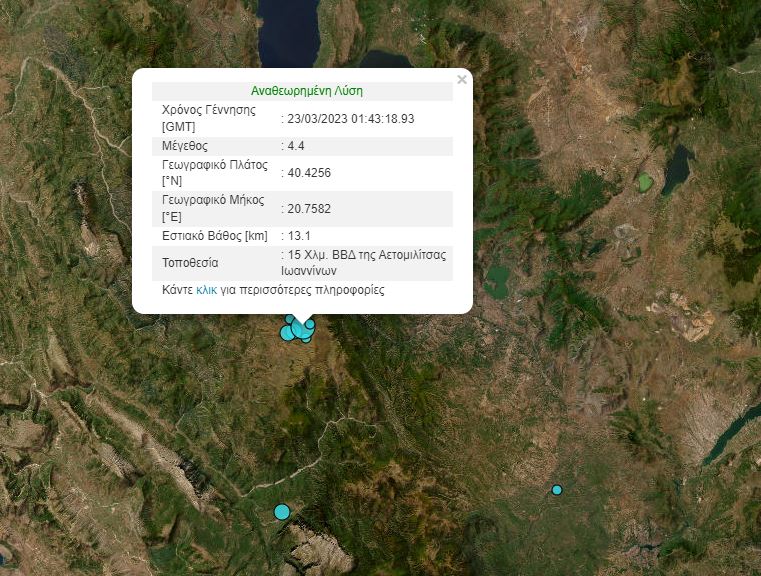The width and height of the screenshot is (761, 576).
Task: Click the 'Μέγεθος' label
Action: pos(185,146)
